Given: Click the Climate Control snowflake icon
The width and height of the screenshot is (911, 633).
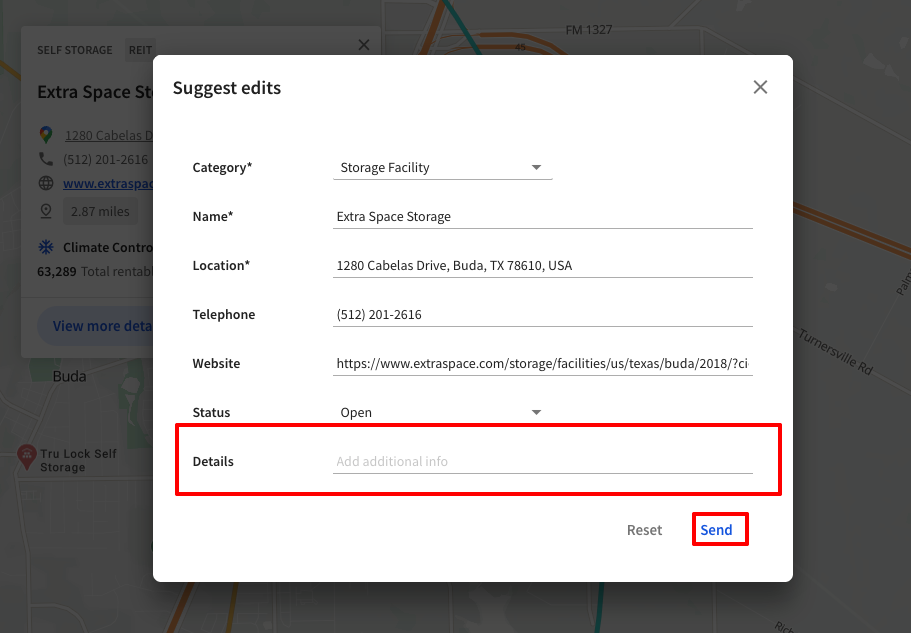Looking at the screenshot, I should 46,247.
